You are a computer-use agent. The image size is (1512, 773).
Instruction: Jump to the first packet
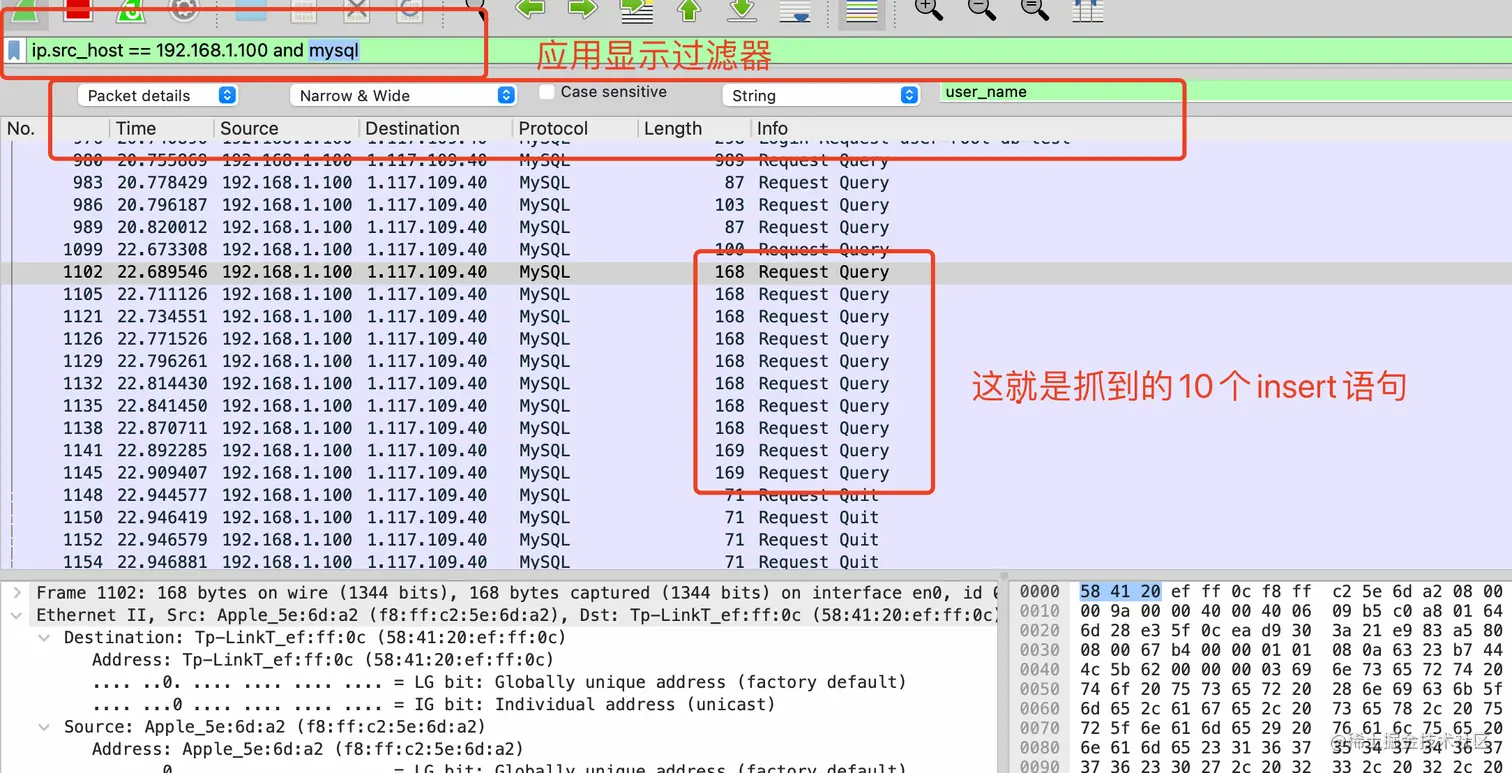pos(688,10)
